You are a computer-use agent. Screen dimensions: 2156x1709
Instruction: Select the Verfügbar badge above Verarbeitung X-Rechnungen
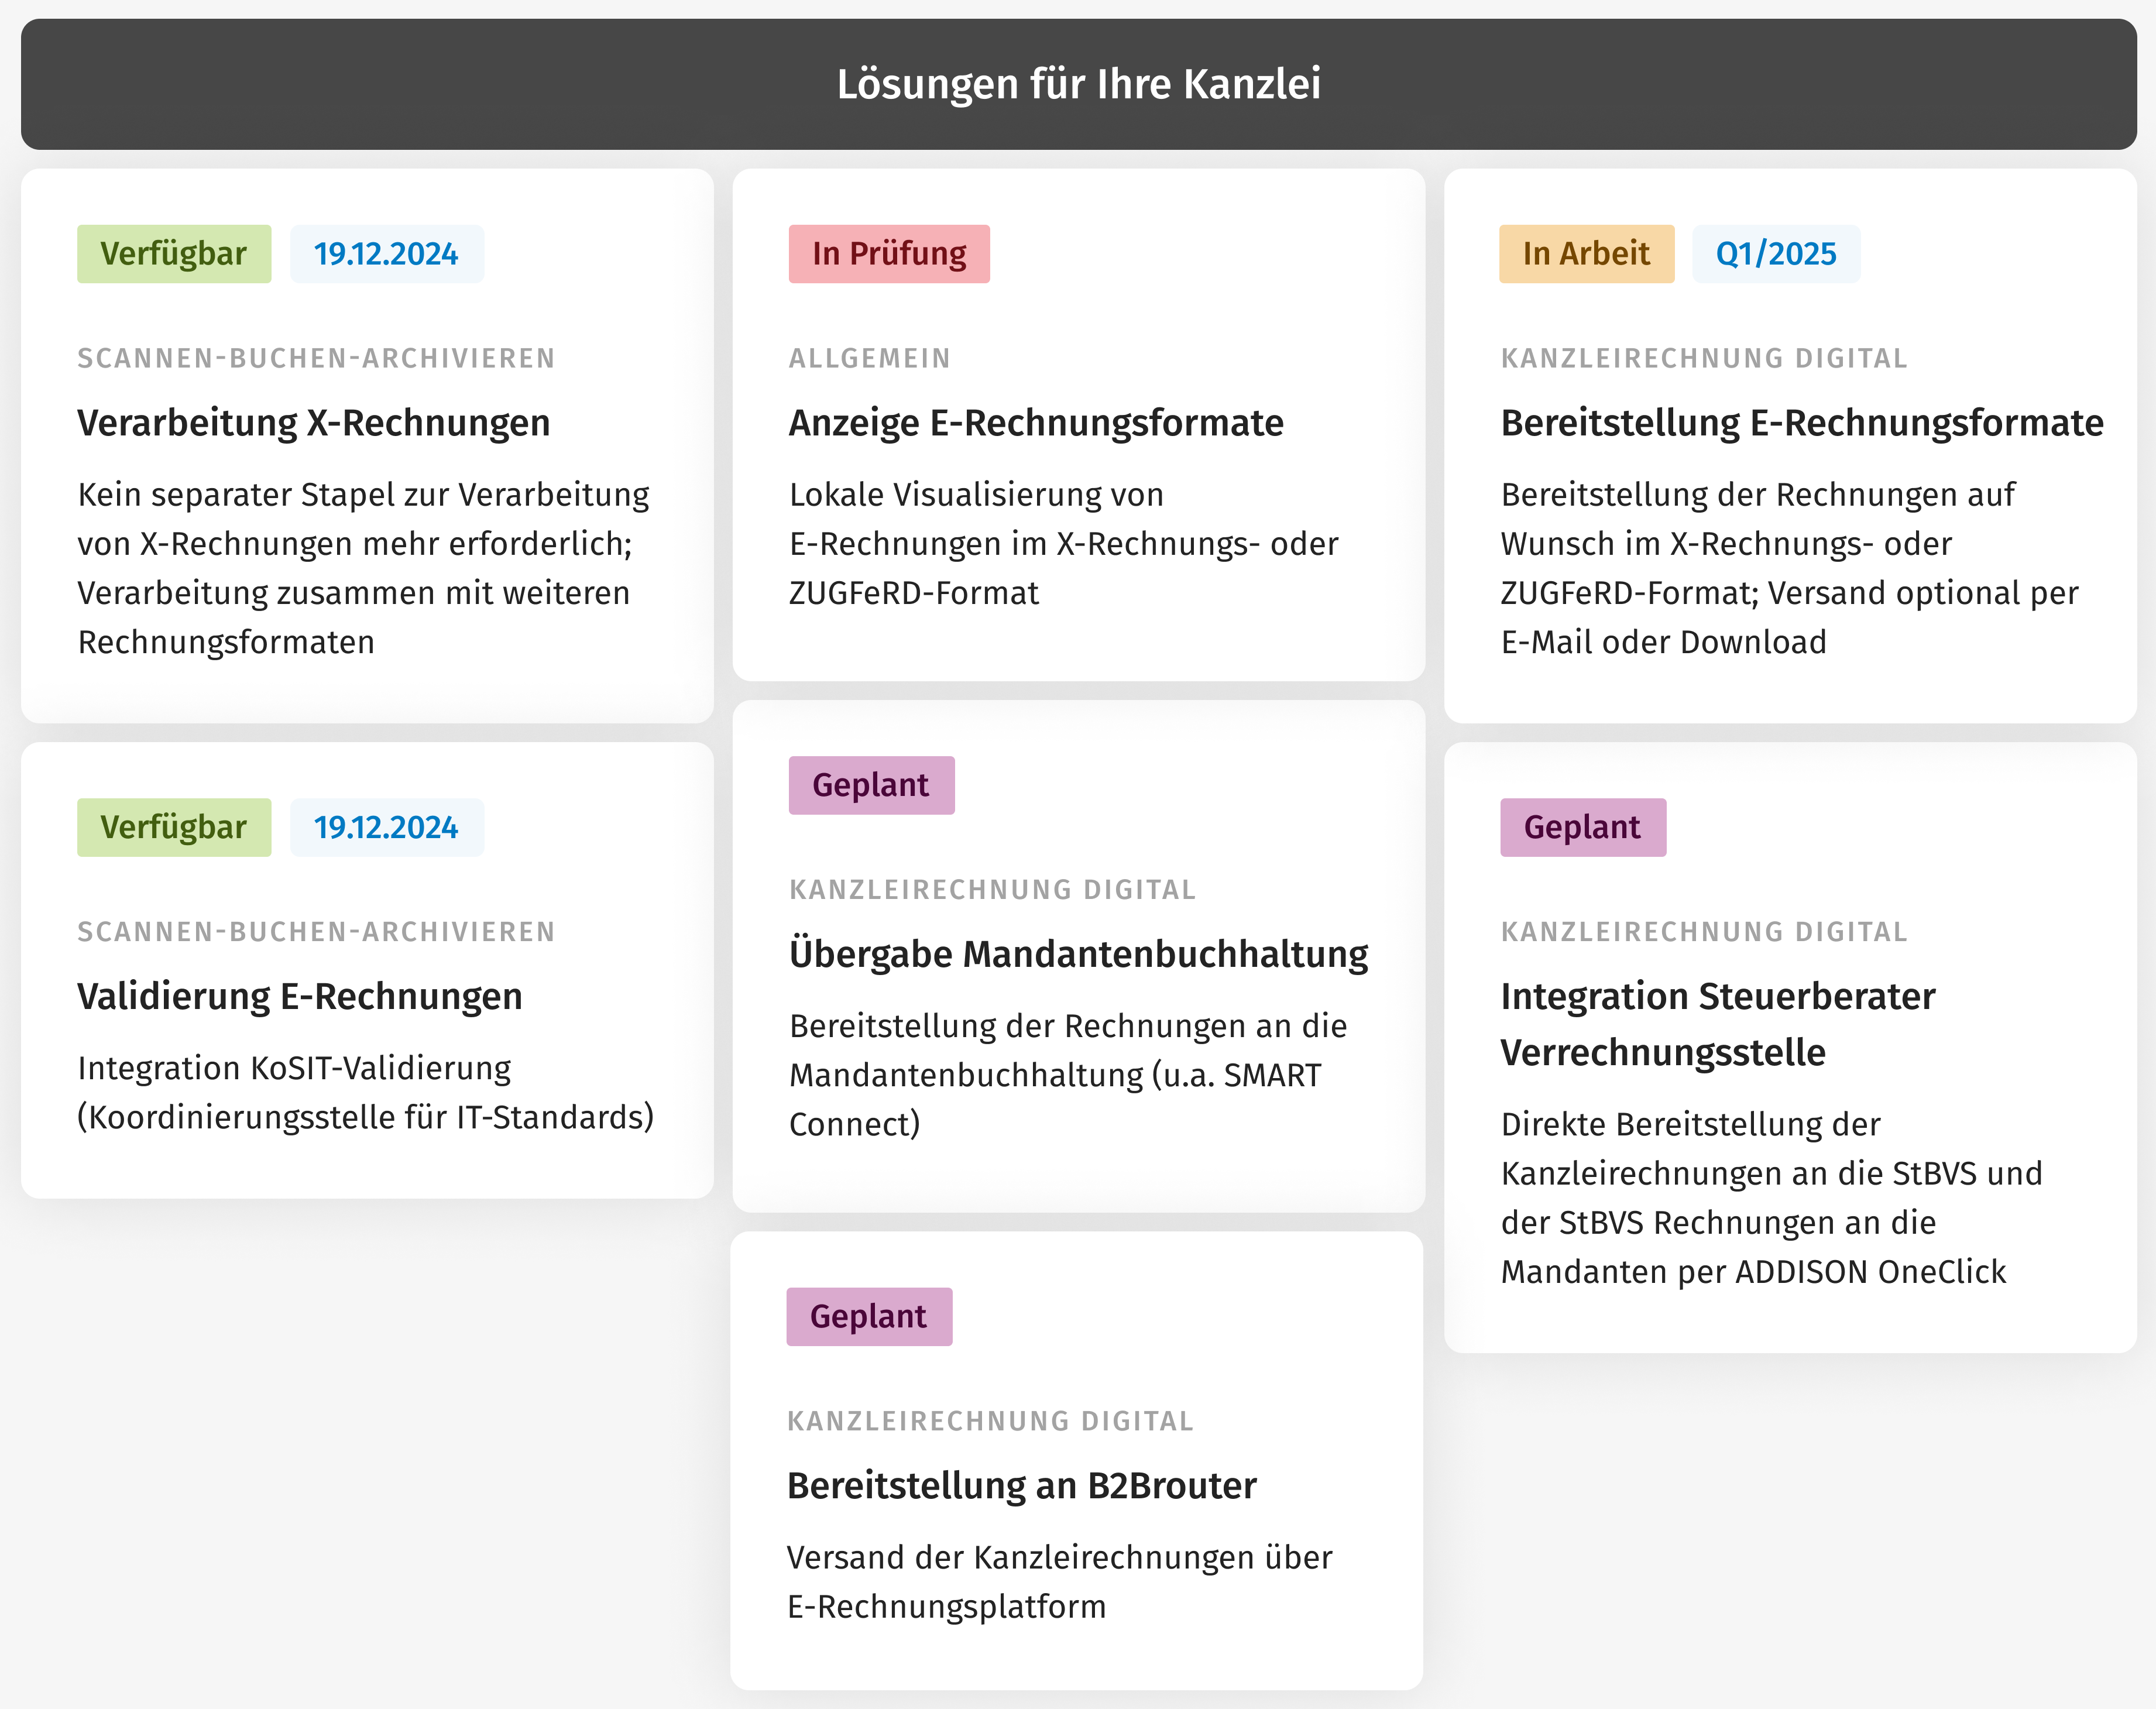click(x=174, y=254)
